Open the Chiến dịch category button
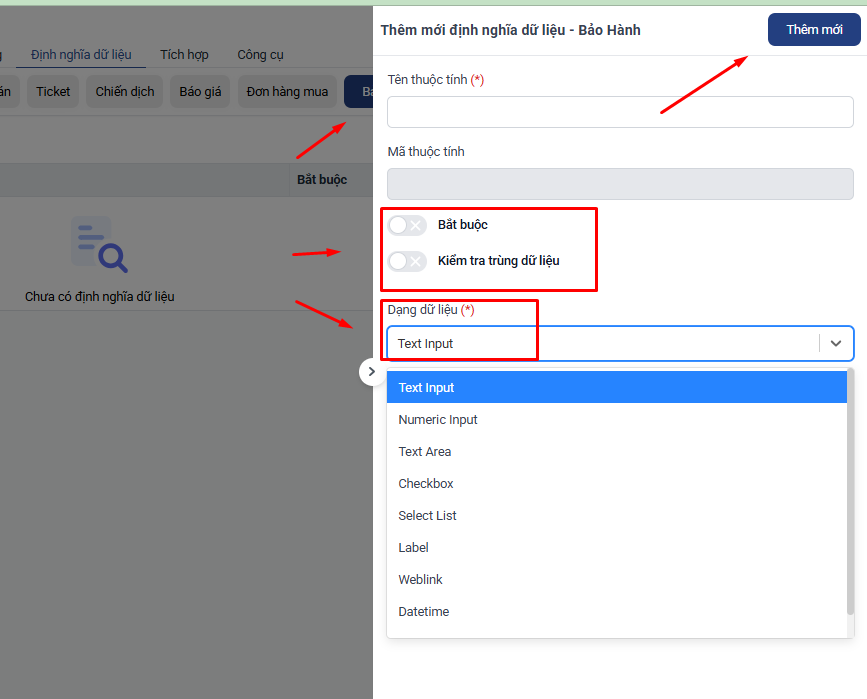867x699 pixels. pos(125,92)
